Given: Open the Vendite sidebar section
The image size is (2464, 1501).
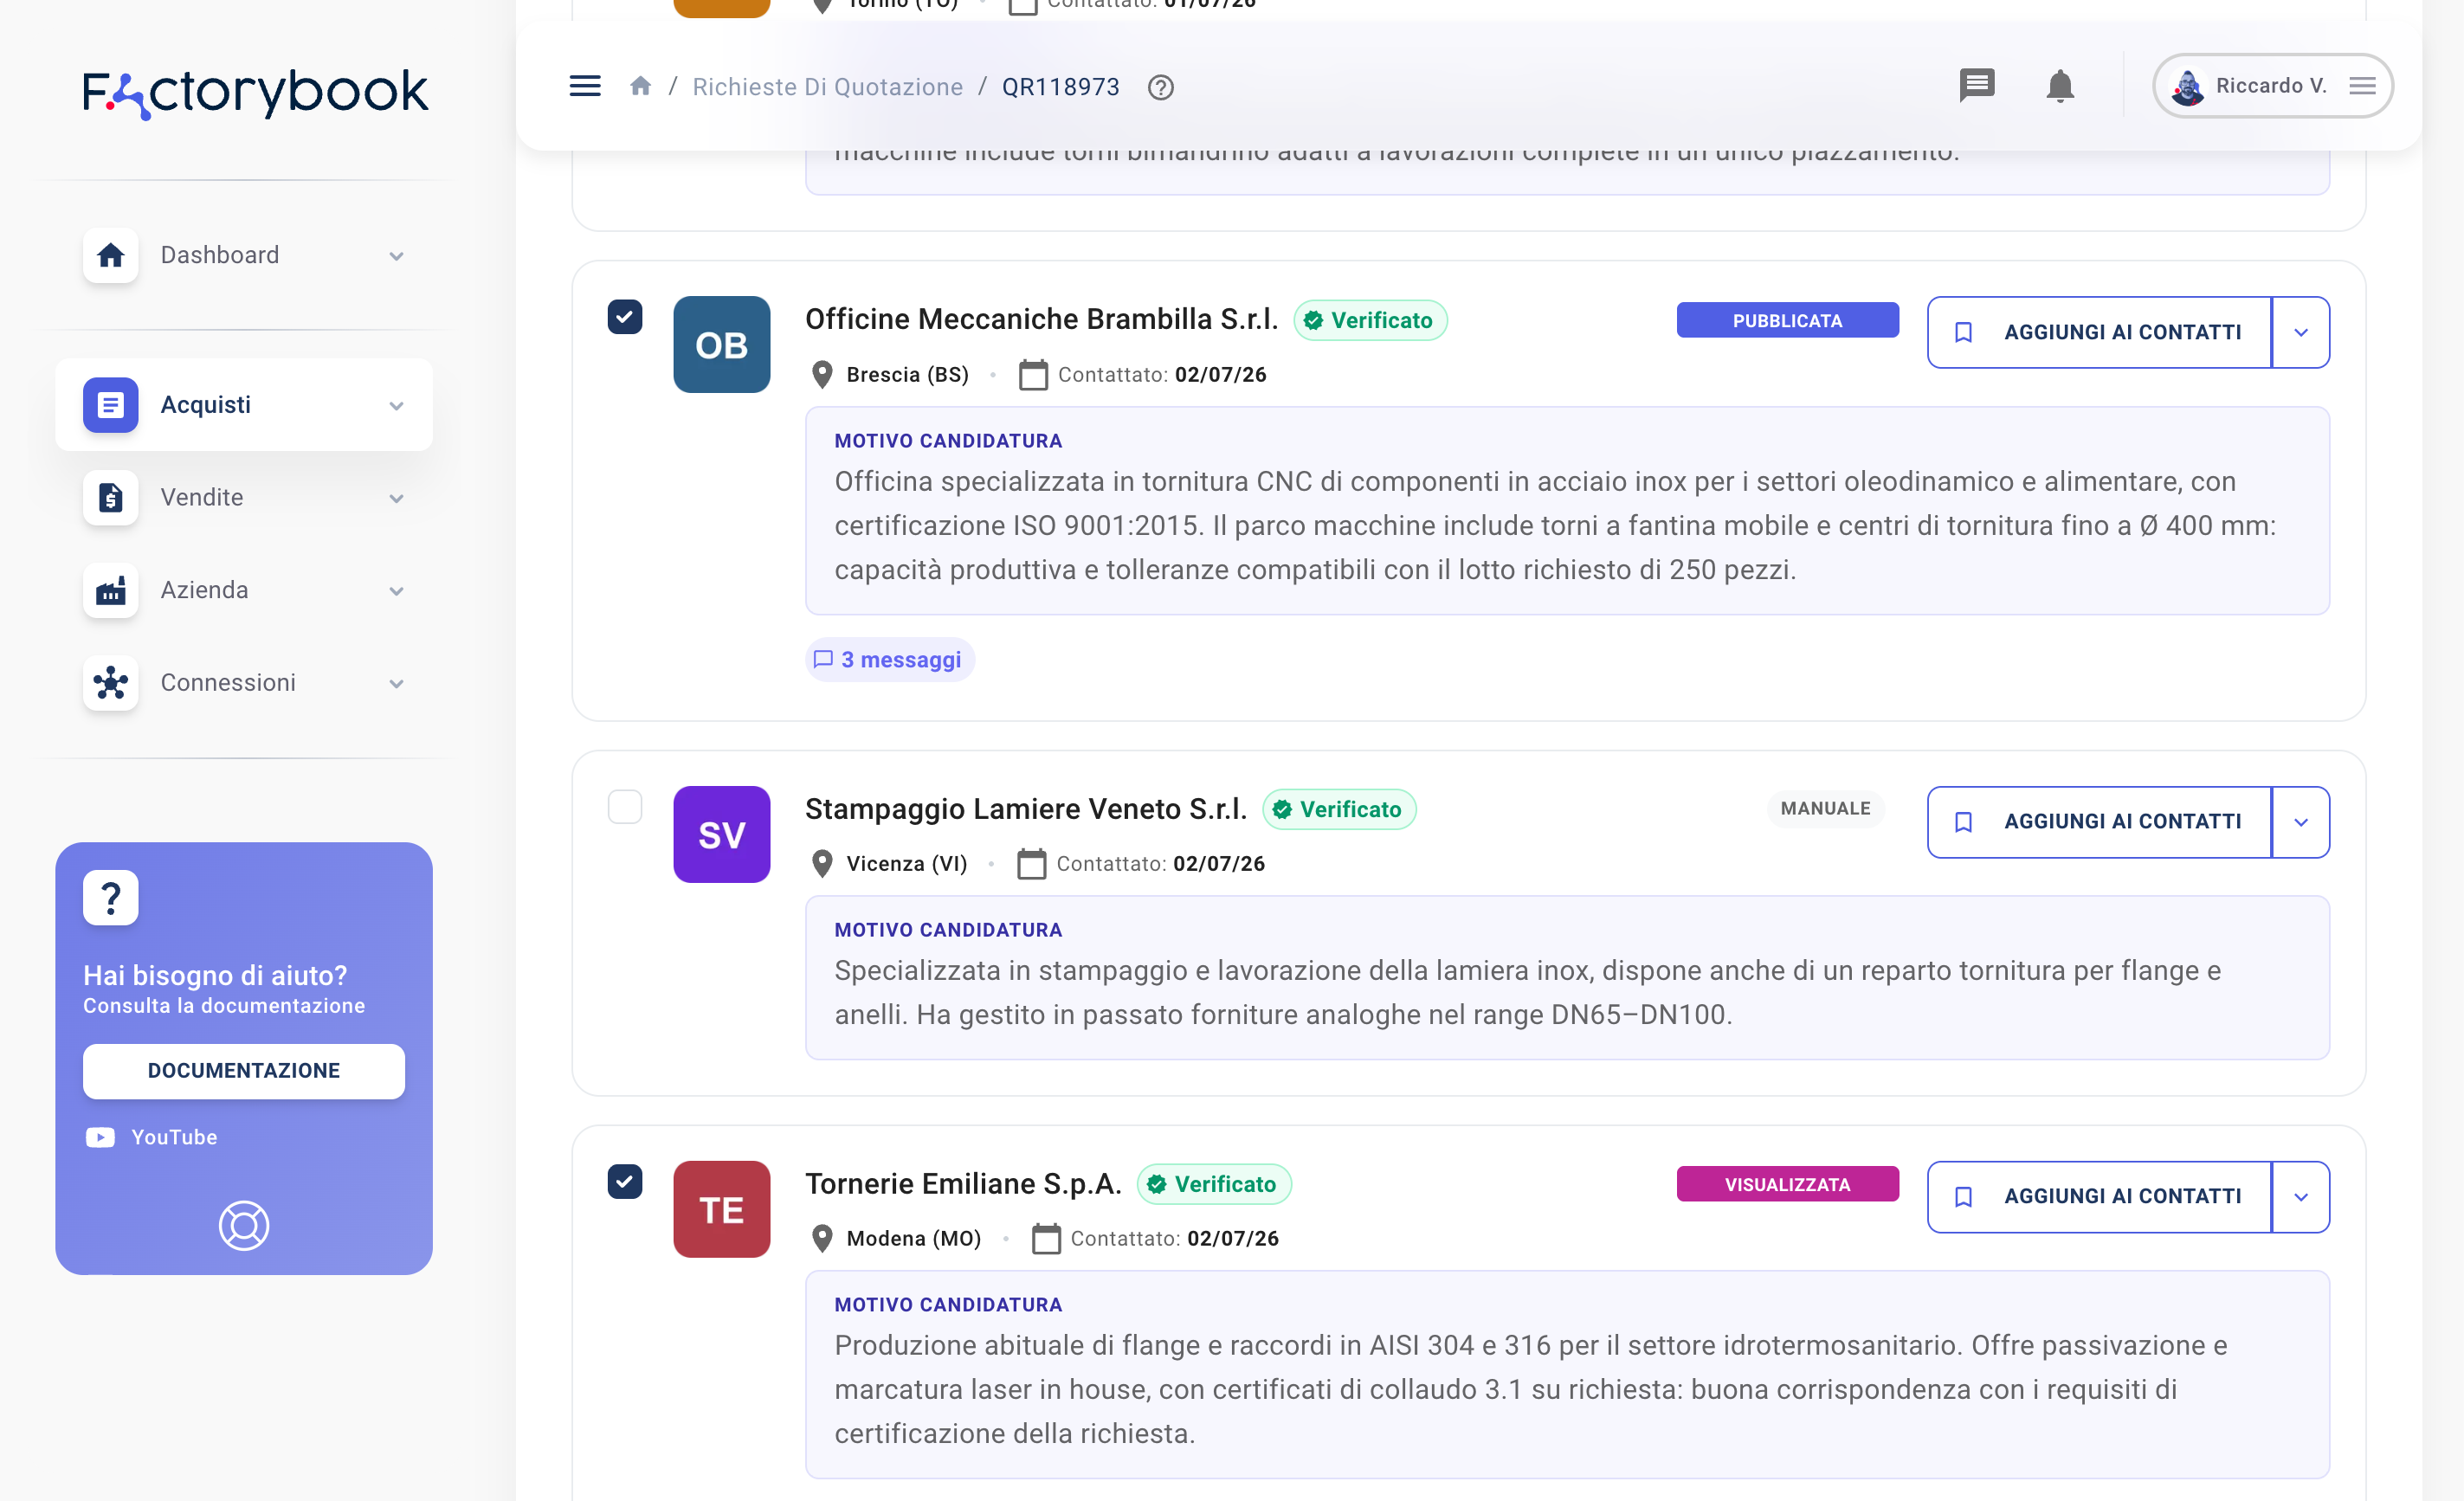Looking at the screenshot, I should (244, 497).
